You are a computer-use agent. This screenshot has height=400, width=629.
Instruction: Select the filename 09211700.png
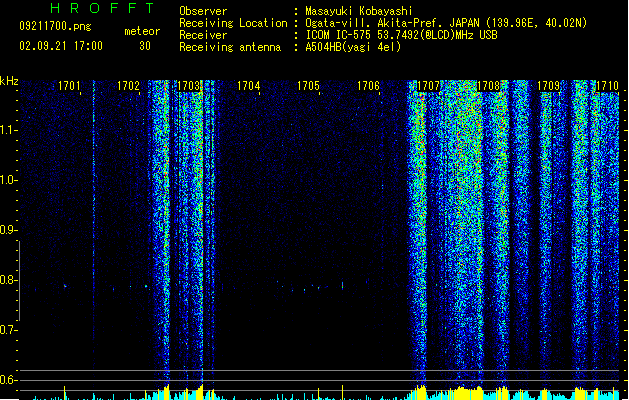pos(55,26)
